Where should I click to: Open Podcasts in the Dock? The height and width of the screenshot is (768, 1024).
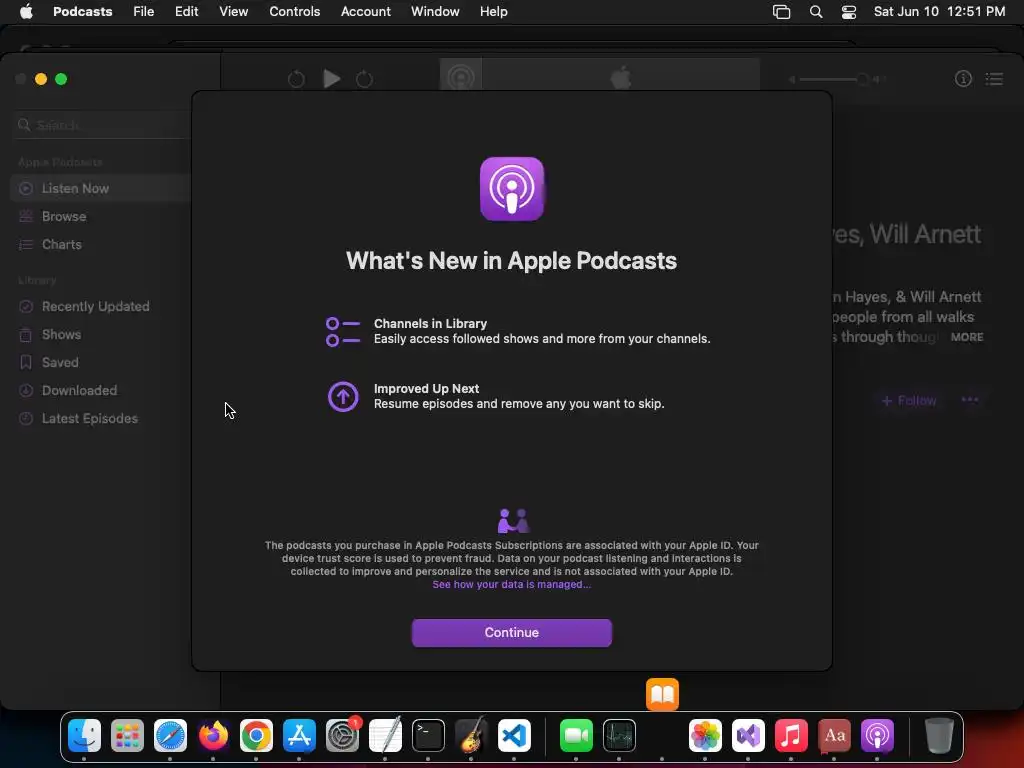877,736
